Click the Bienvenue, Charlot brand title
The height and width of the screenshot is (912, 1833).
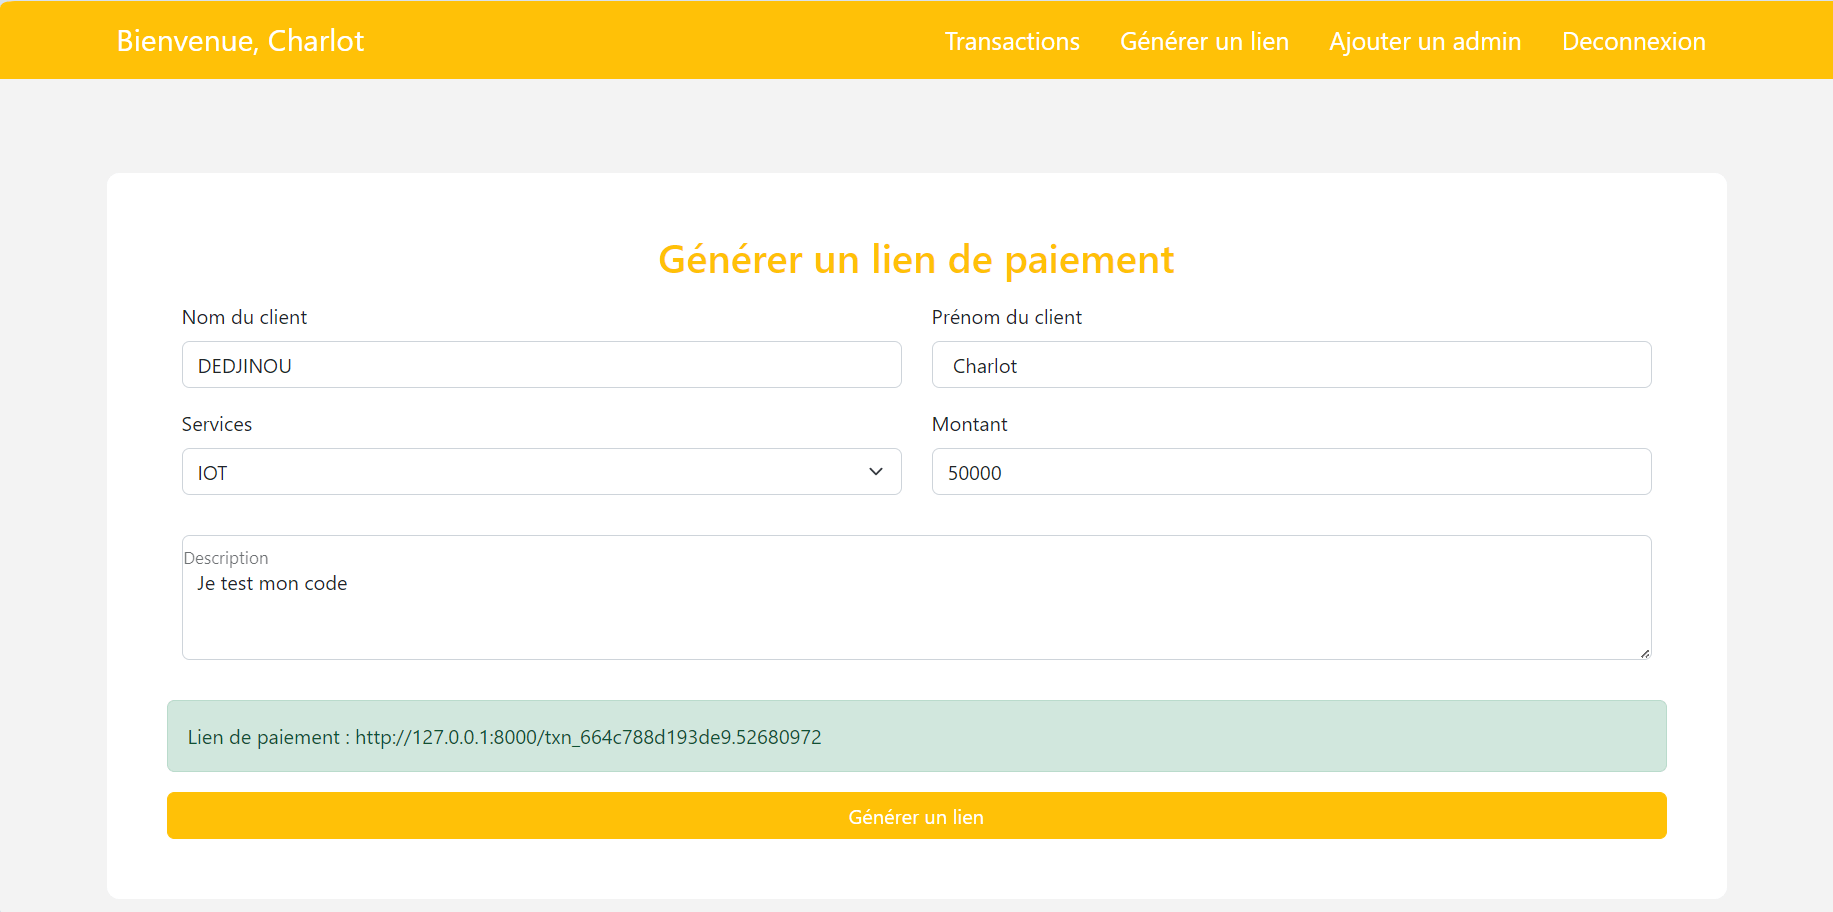(240, 41)
